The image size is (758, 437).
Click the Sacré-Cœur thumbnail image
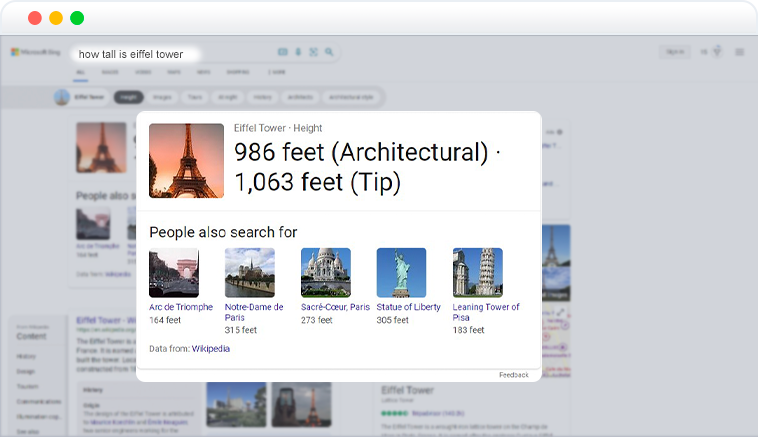(x=325, y=273)
